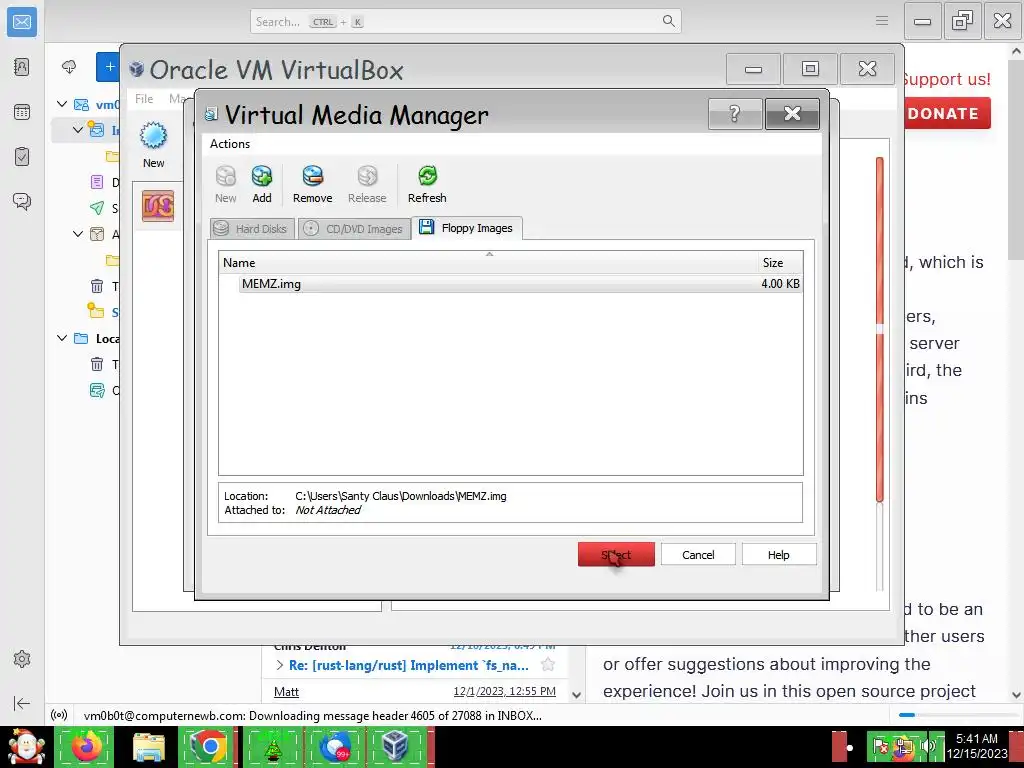1024x768 pixels.
Task: Click Cancel in Virtual Media Manager
Action: pos(698,554)
